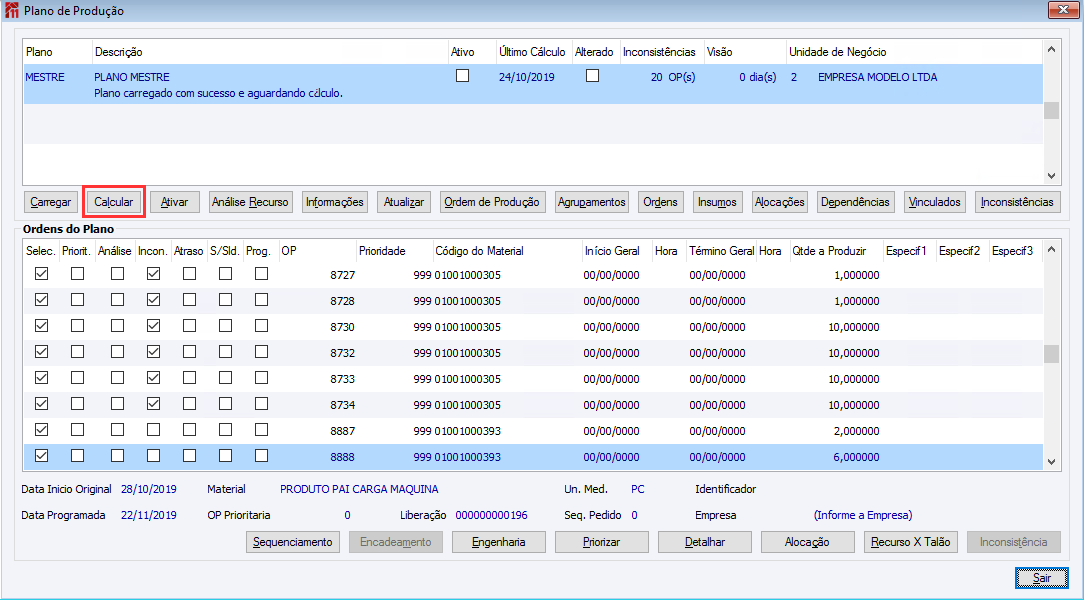Click the Último Cálculo column header
1084x600 pixels.
click(534, 52)
